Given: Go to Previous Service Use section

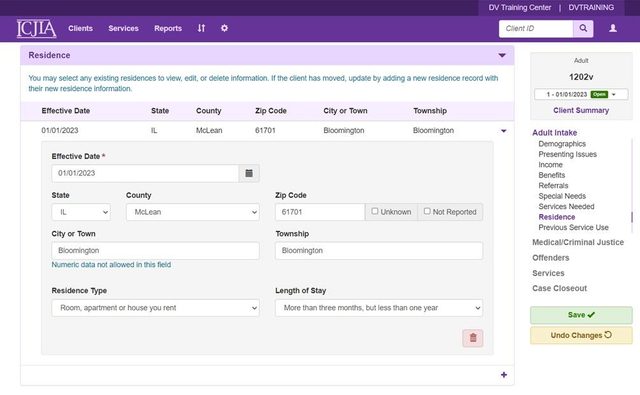Looking at the screenshot, I should [573, 228].
